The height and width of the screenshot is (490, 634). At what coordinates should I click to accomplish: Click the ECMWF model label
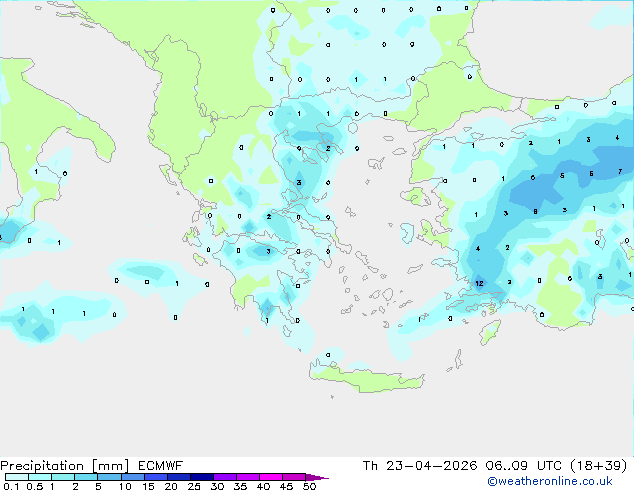160,466
